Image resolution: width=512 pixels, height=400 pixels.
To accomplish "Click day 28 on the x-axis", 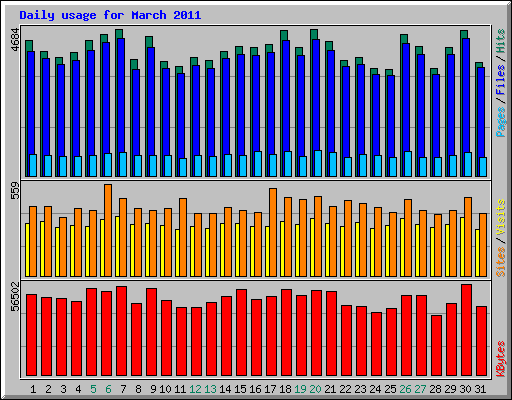I will click(435, 389).
